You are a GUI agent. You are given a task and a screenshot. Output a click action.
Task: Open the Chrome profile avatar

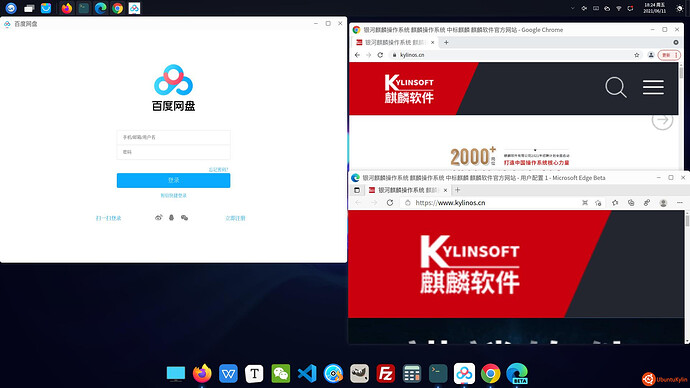[x=651, y=55]
